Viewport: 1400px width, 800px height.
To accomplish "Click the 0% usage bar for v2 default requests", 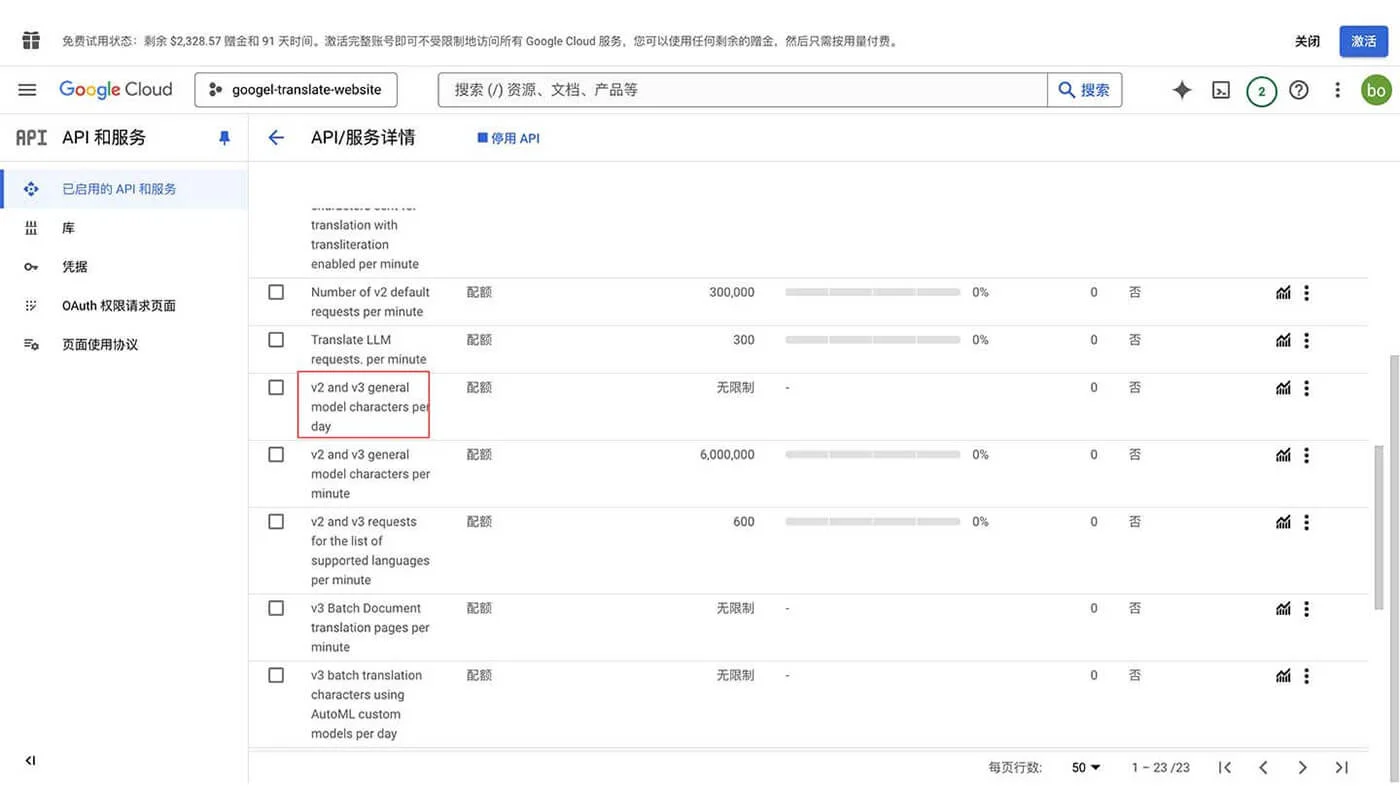I will [873, 291].
